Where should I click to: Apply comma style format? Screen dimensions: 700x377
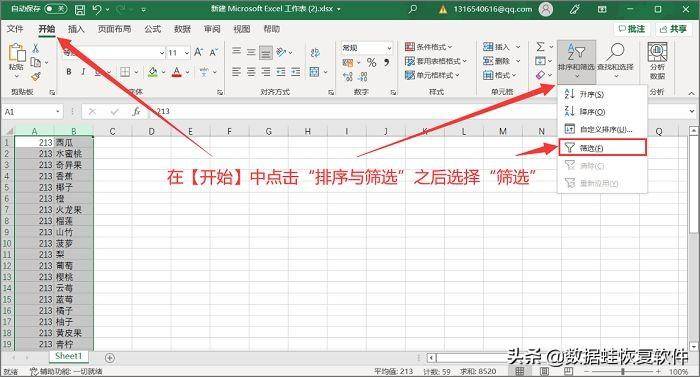386,63
